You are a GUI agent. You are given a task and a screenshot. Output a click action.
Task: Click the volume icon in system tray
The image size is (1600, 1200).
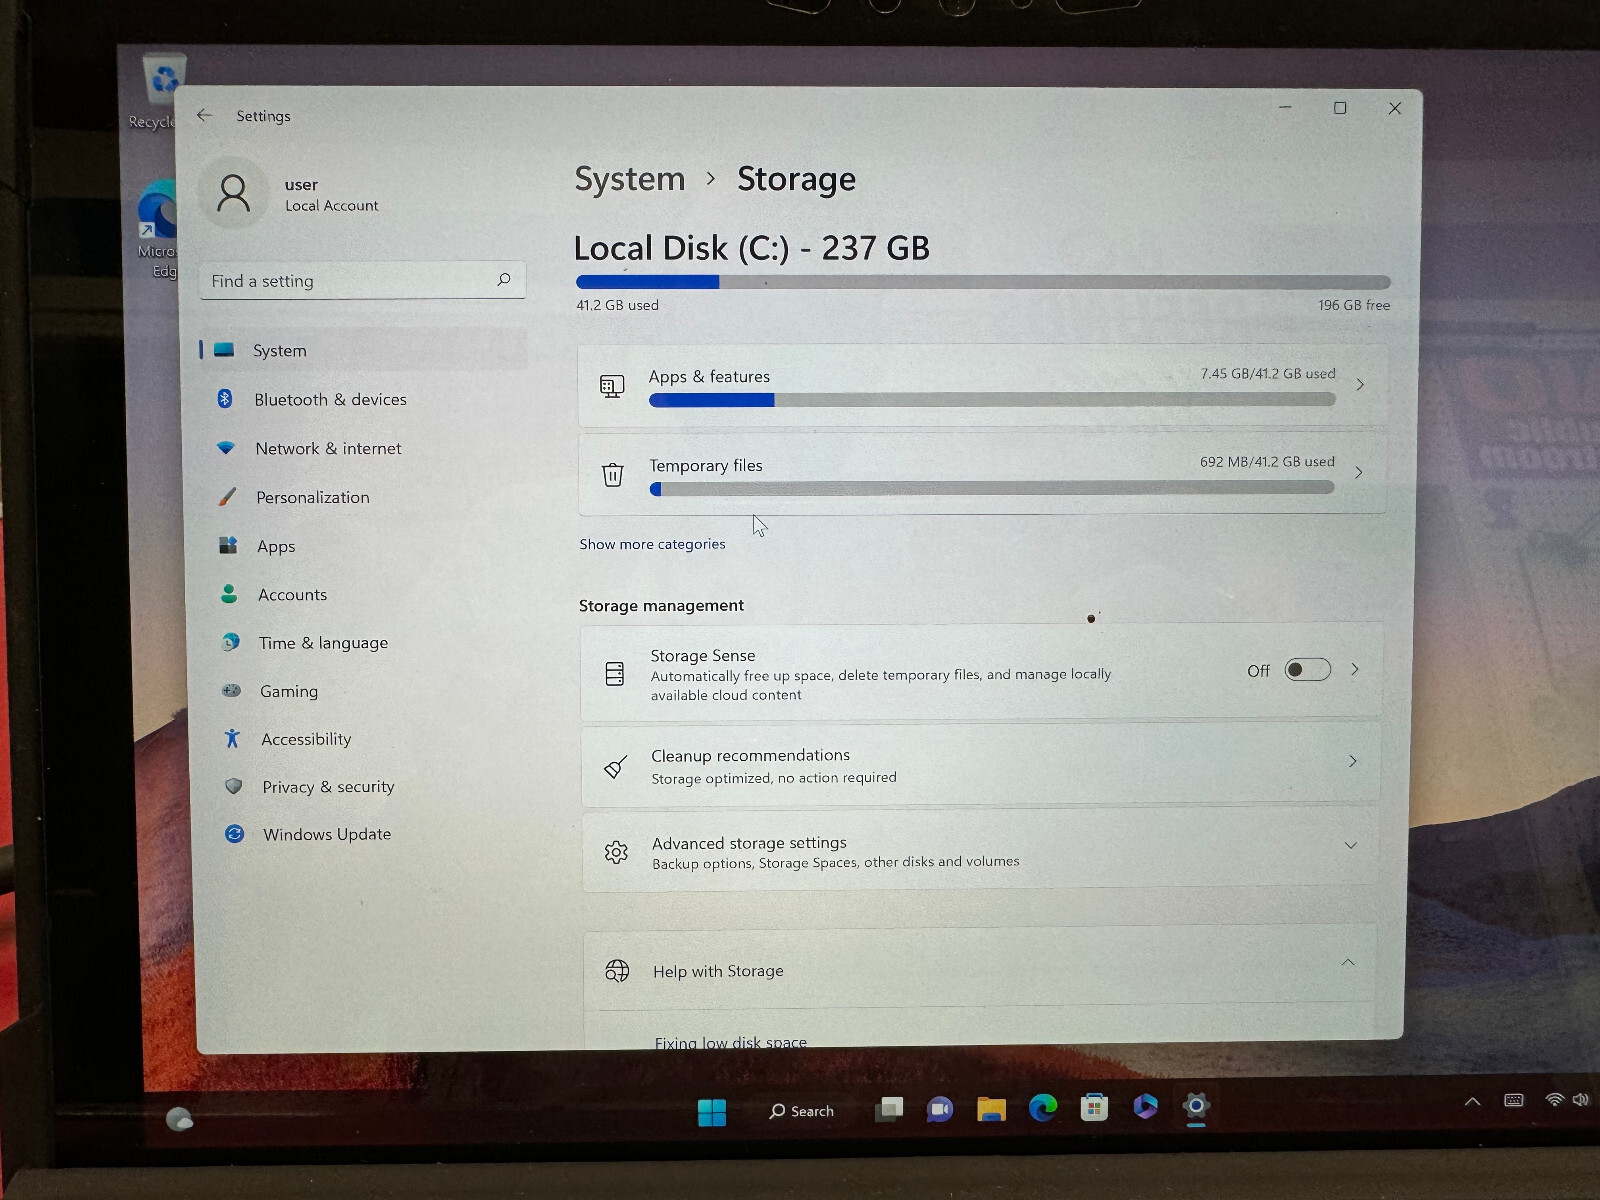coord(1580,1099)
